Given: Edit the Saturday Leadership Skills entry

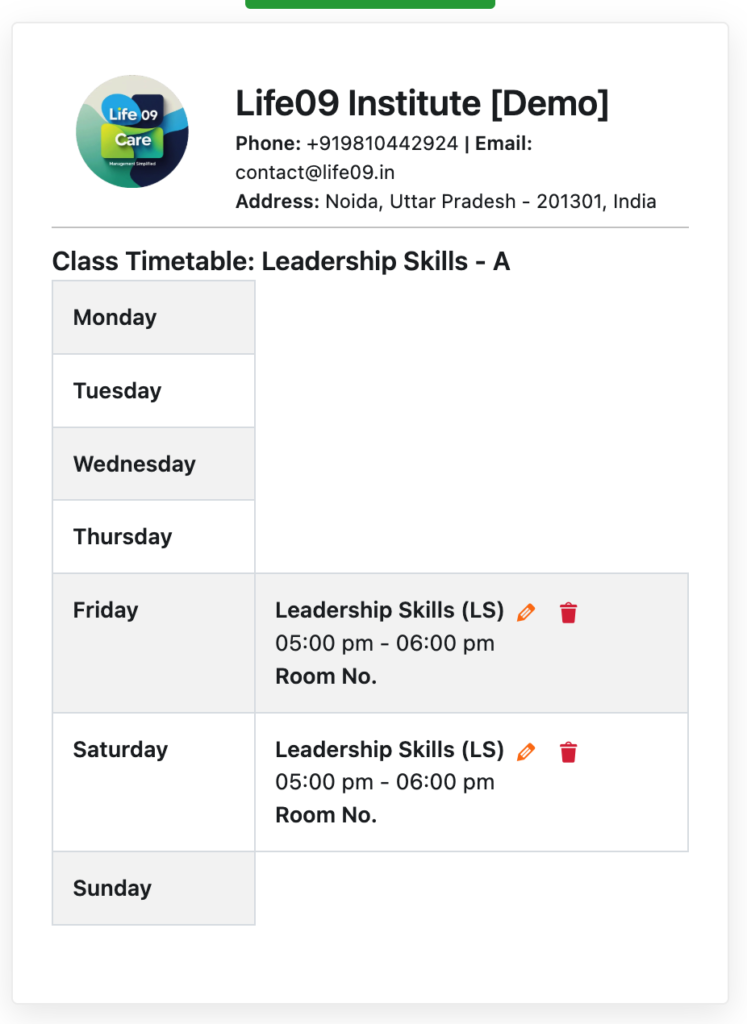Looking at the screenshot, I should click(x=526, y=751).
